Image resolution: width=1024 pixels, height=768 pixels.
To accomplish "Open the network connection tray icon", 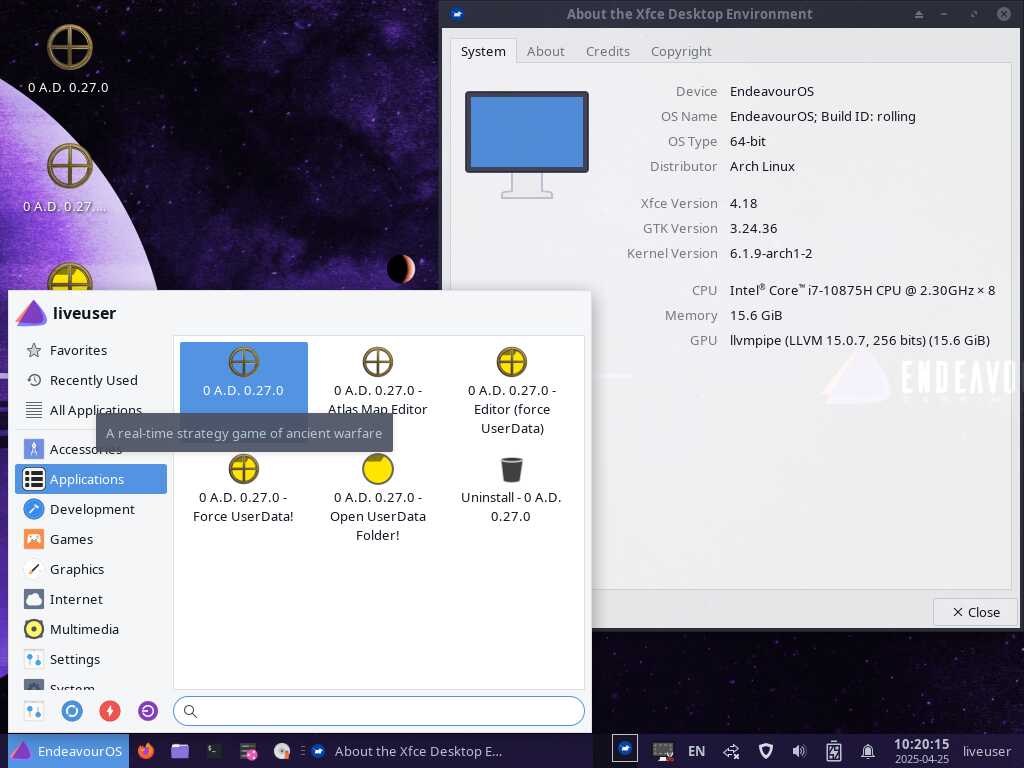I will 731,751.
